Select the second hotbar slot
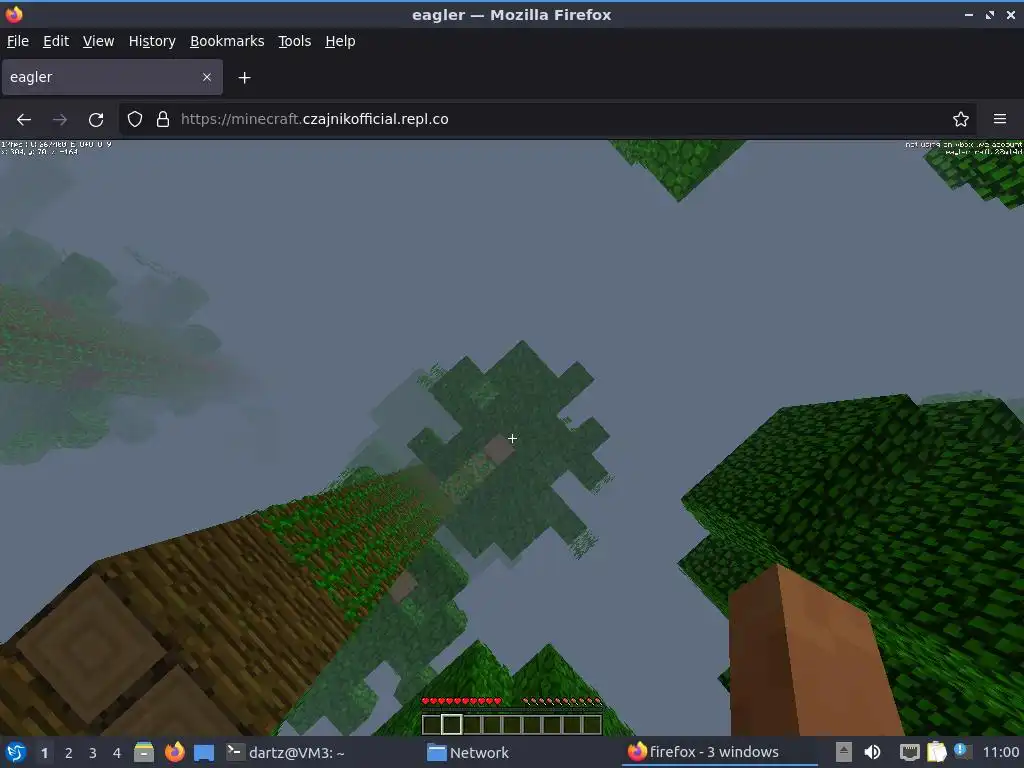 [x=452, y=724]
